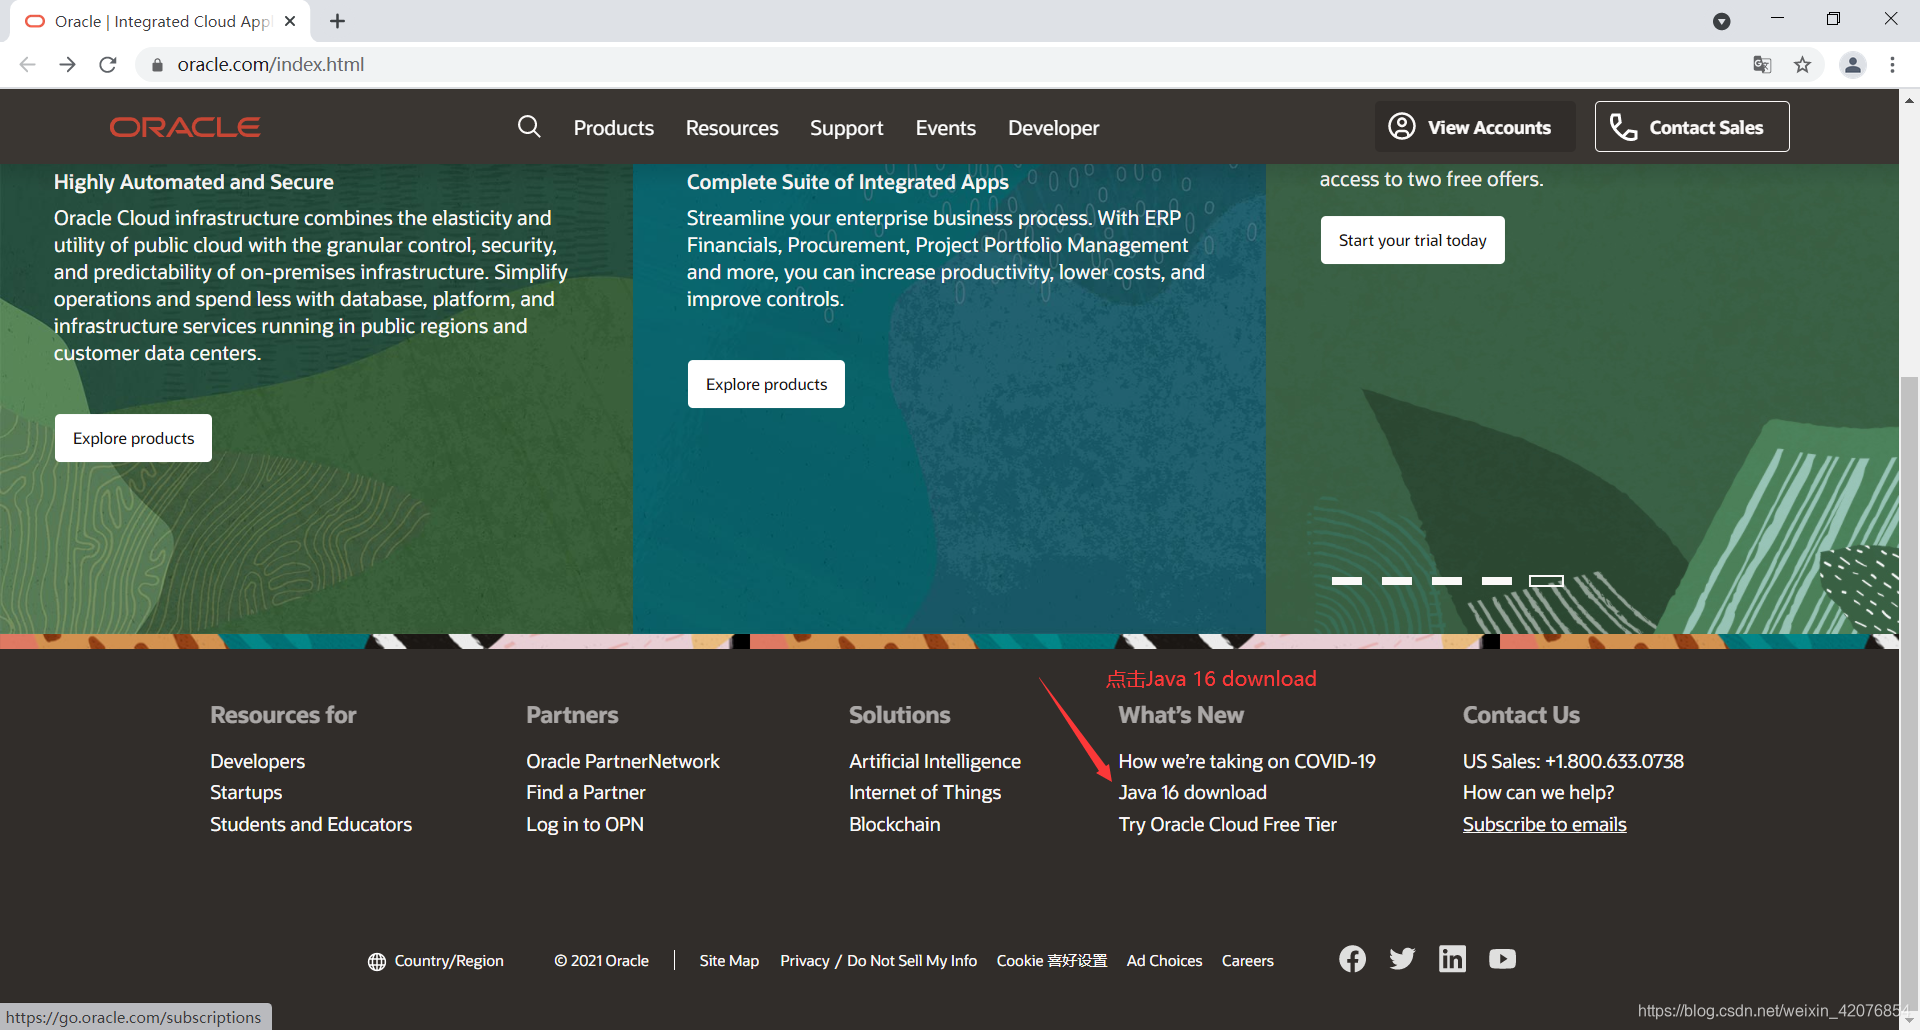Click the scrollbar up arrow
The width and height of the screenshot is (1920, 1030).
click(1909, 100)
